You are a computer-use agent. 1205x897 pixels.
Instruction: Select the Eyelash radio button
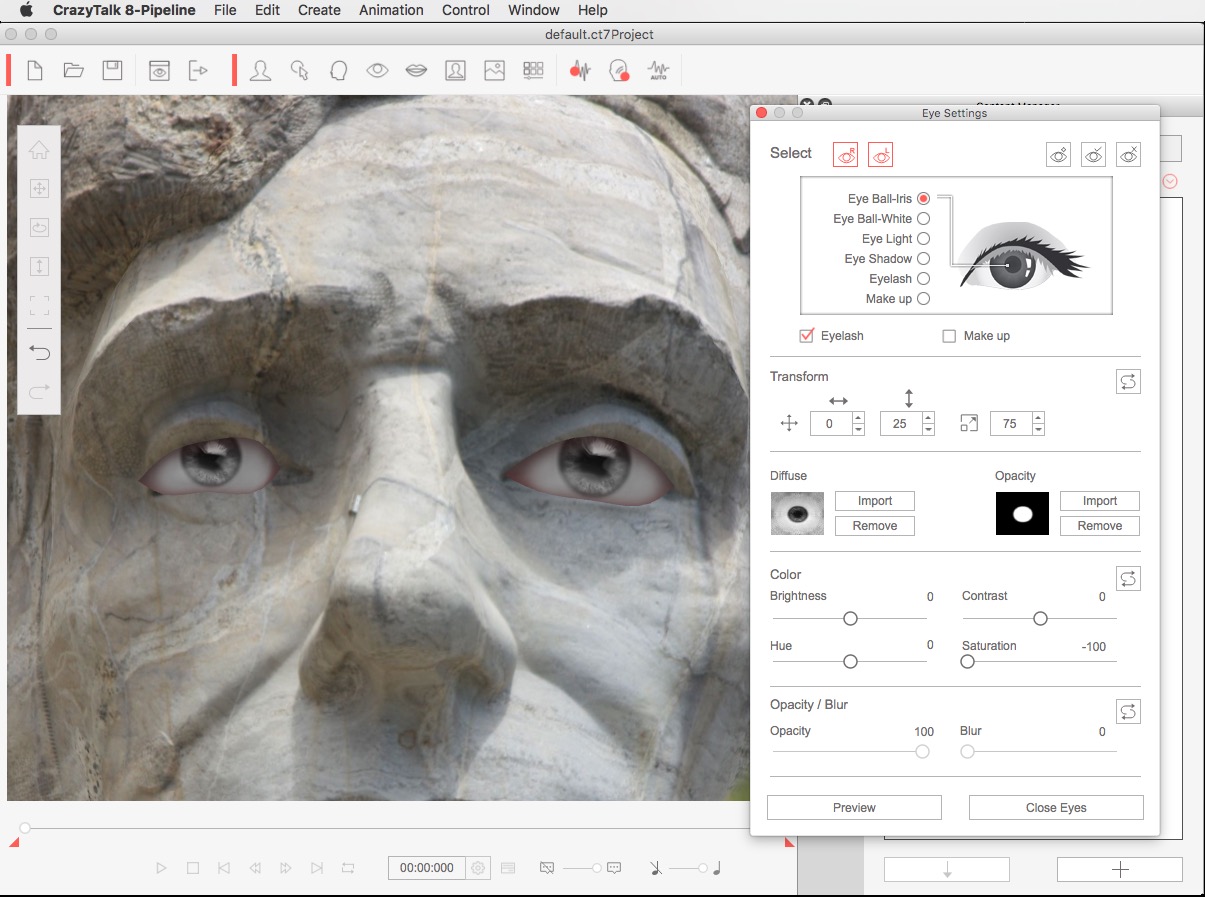pos(923,279)
